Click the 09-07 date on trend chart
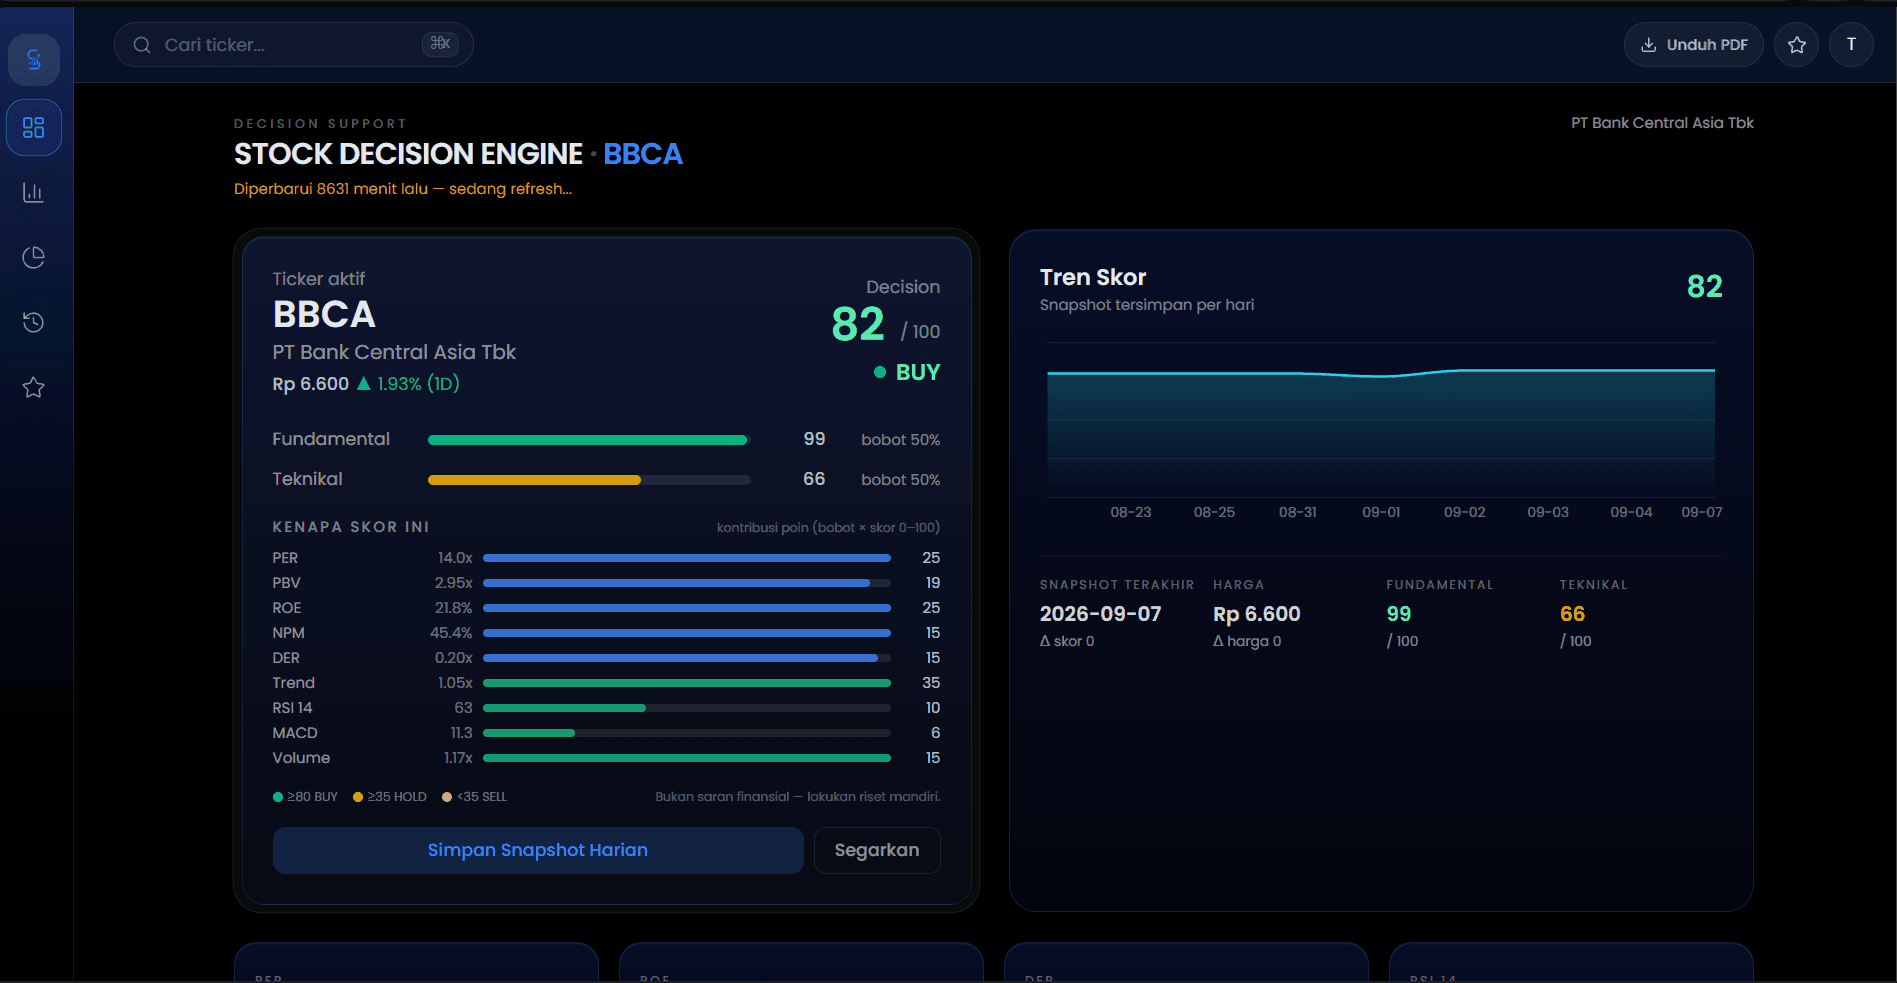 coord(1702,512)
